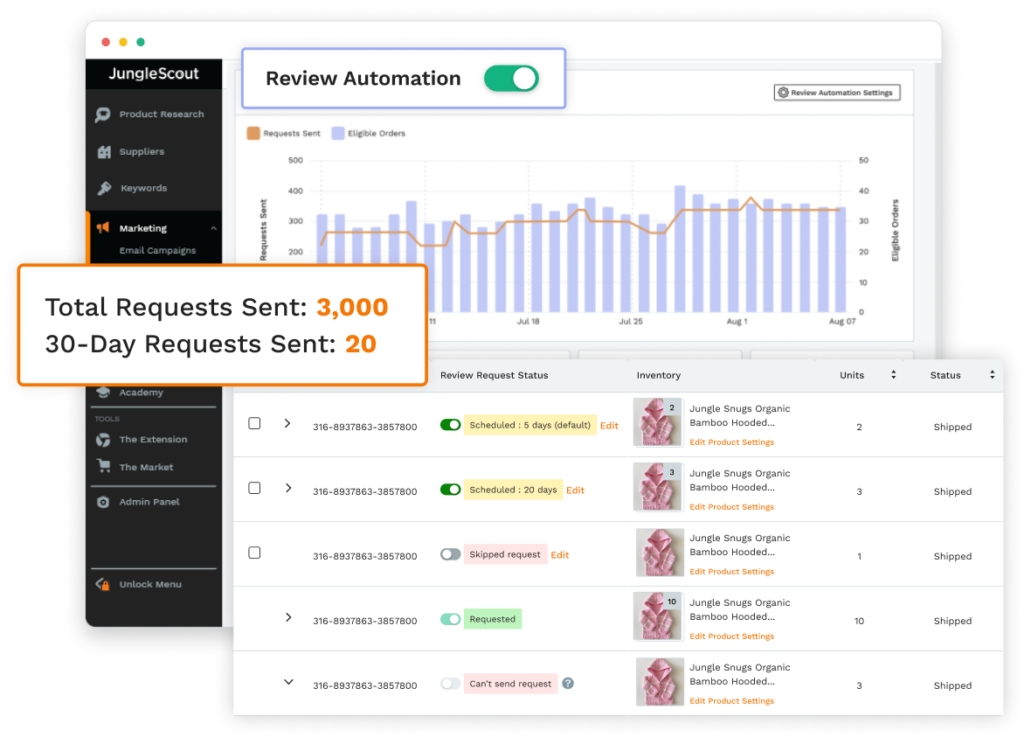
Task: Check the box for Scheduled 20 days row
Action: 255,488
